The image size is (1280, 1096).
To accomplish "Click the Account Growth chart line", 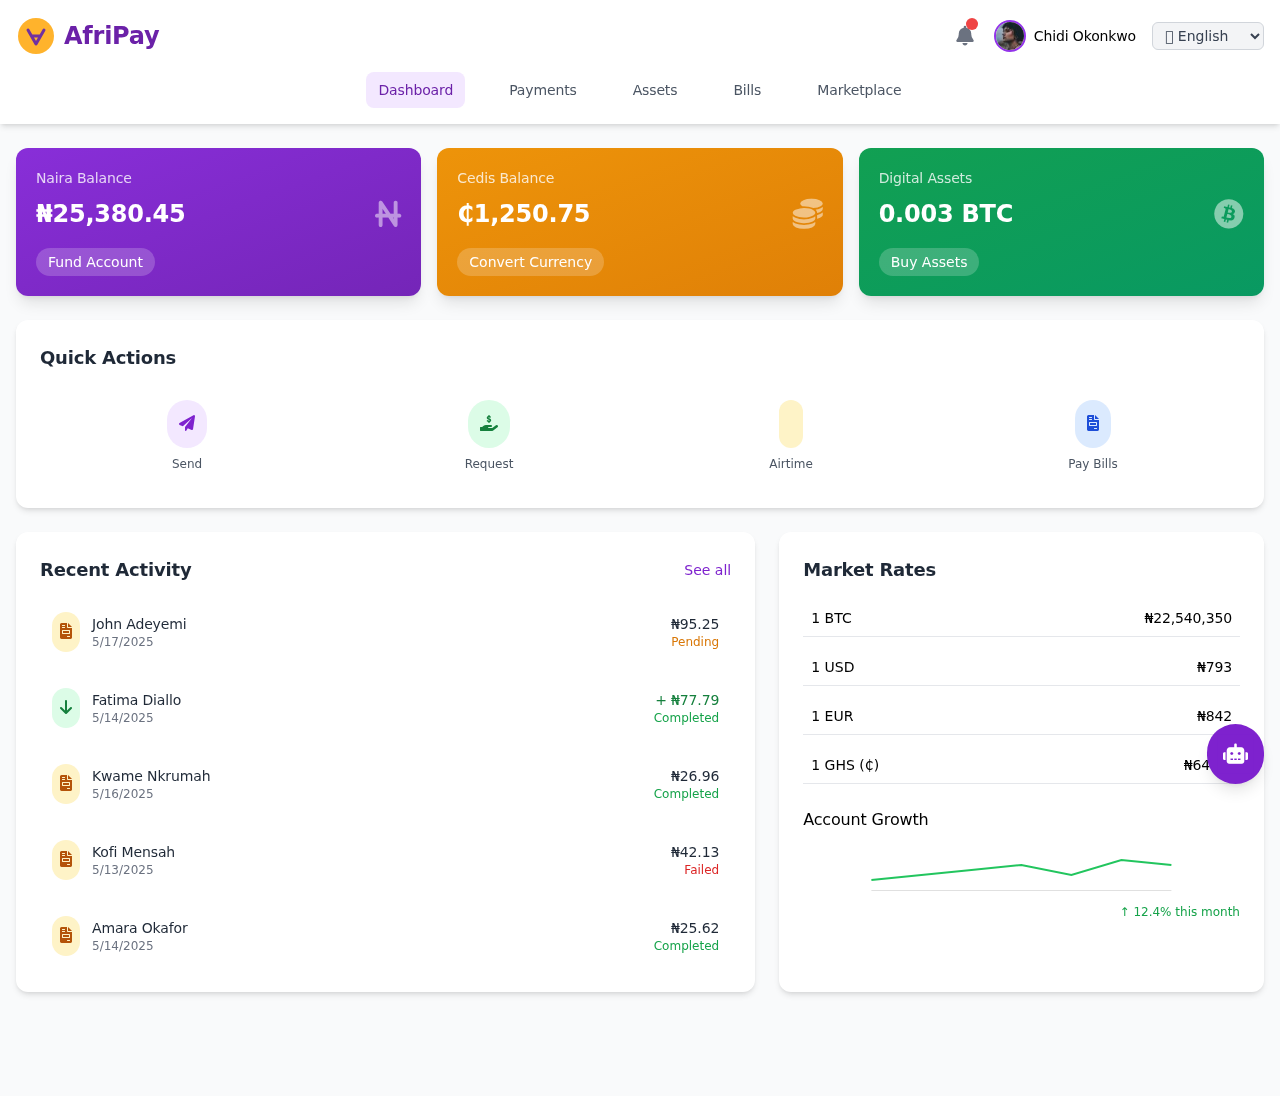I will click(1020, 868).
